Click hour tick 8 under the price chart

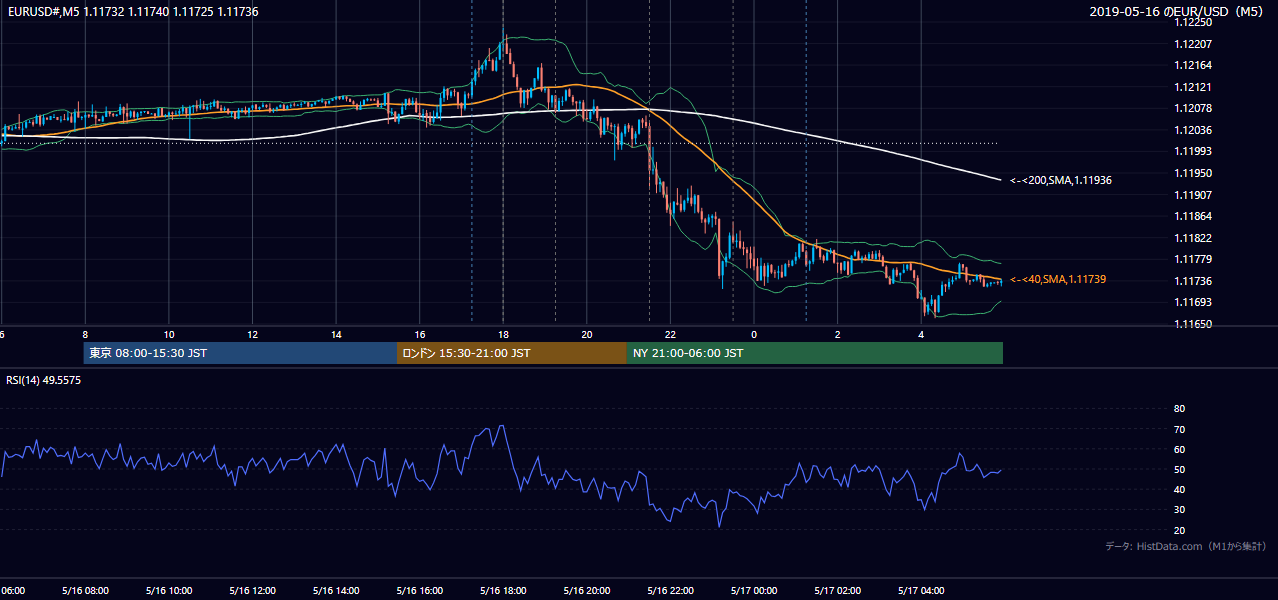[x=85, y=334]
